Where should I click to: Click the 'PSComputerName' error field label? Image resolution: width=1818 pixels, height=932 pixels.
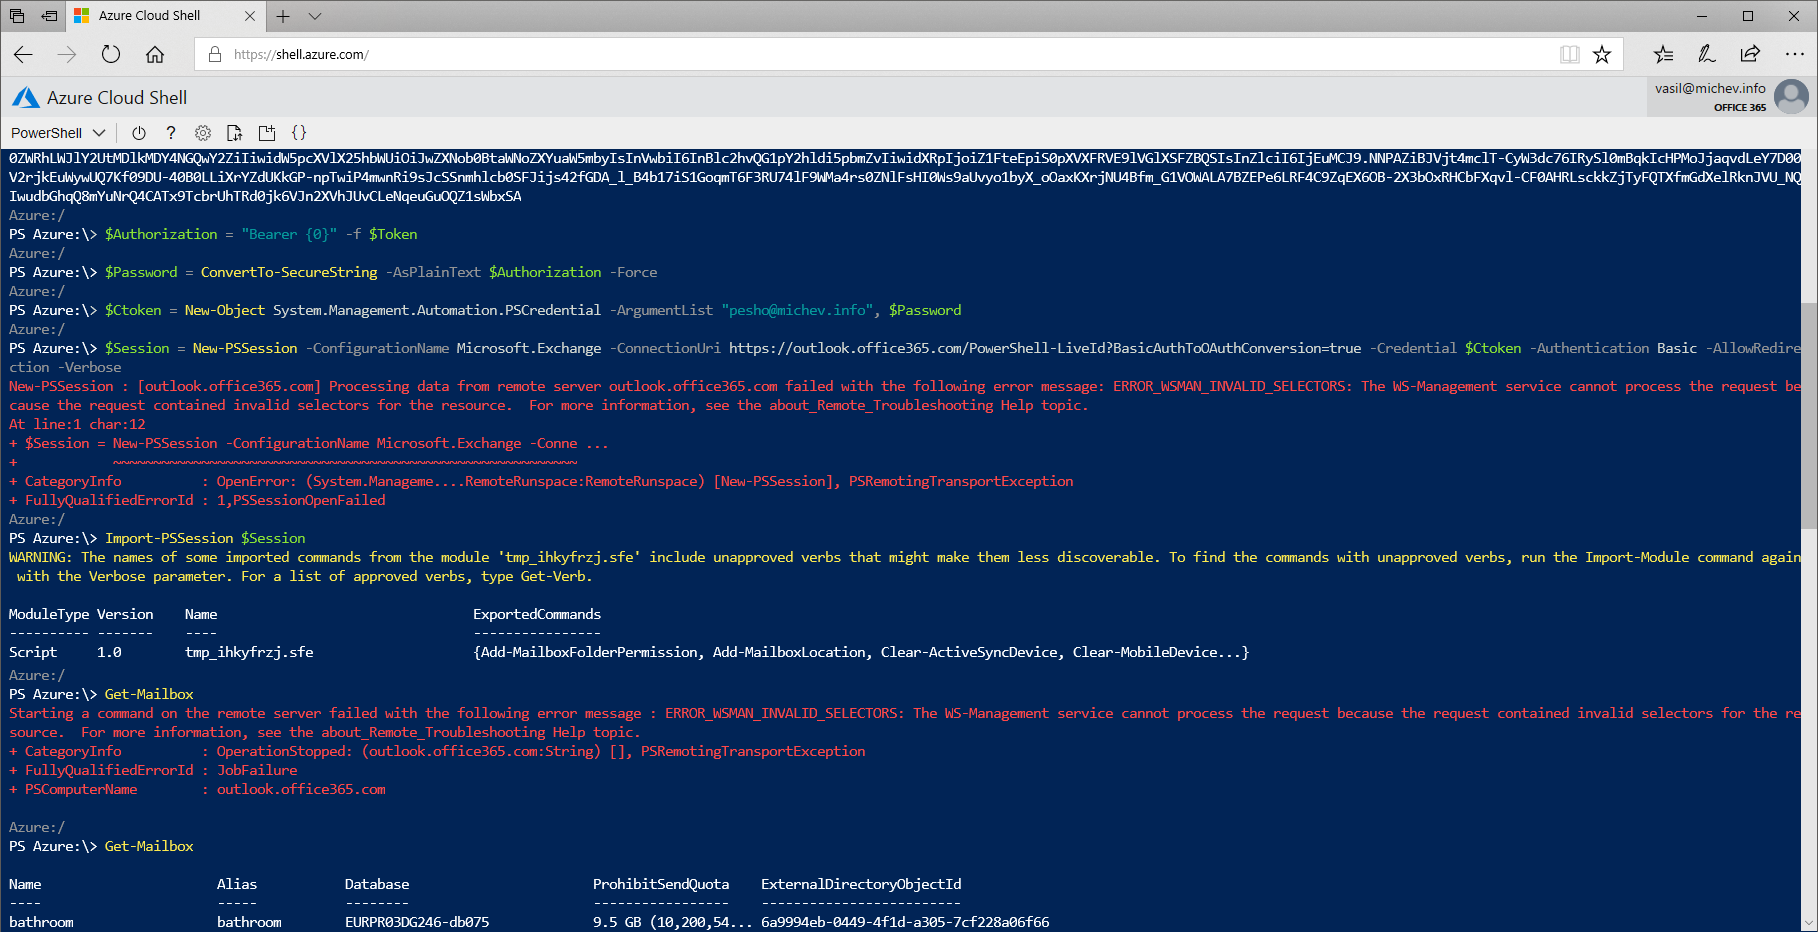point(81,789)
